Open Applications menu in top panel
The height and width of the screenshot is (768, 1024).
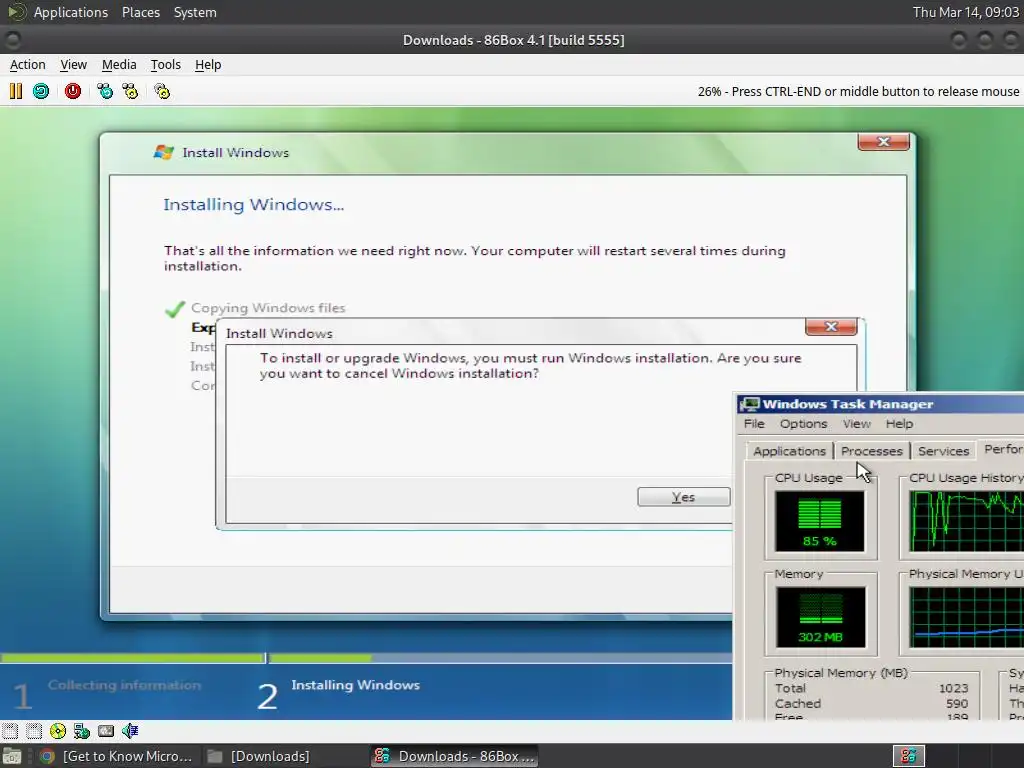pyautogui.click(x=71, y=12)
